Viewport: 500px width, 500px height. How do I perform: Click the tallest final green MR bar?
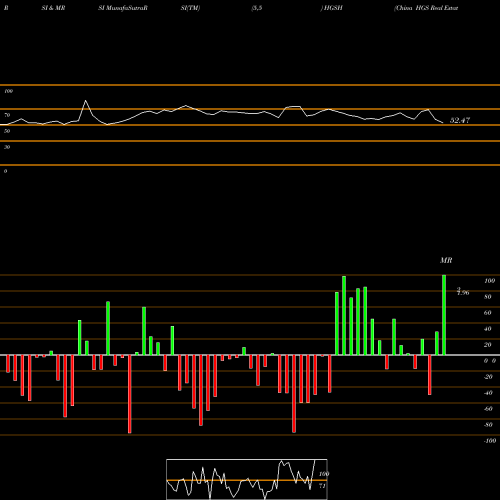[444, 315]
